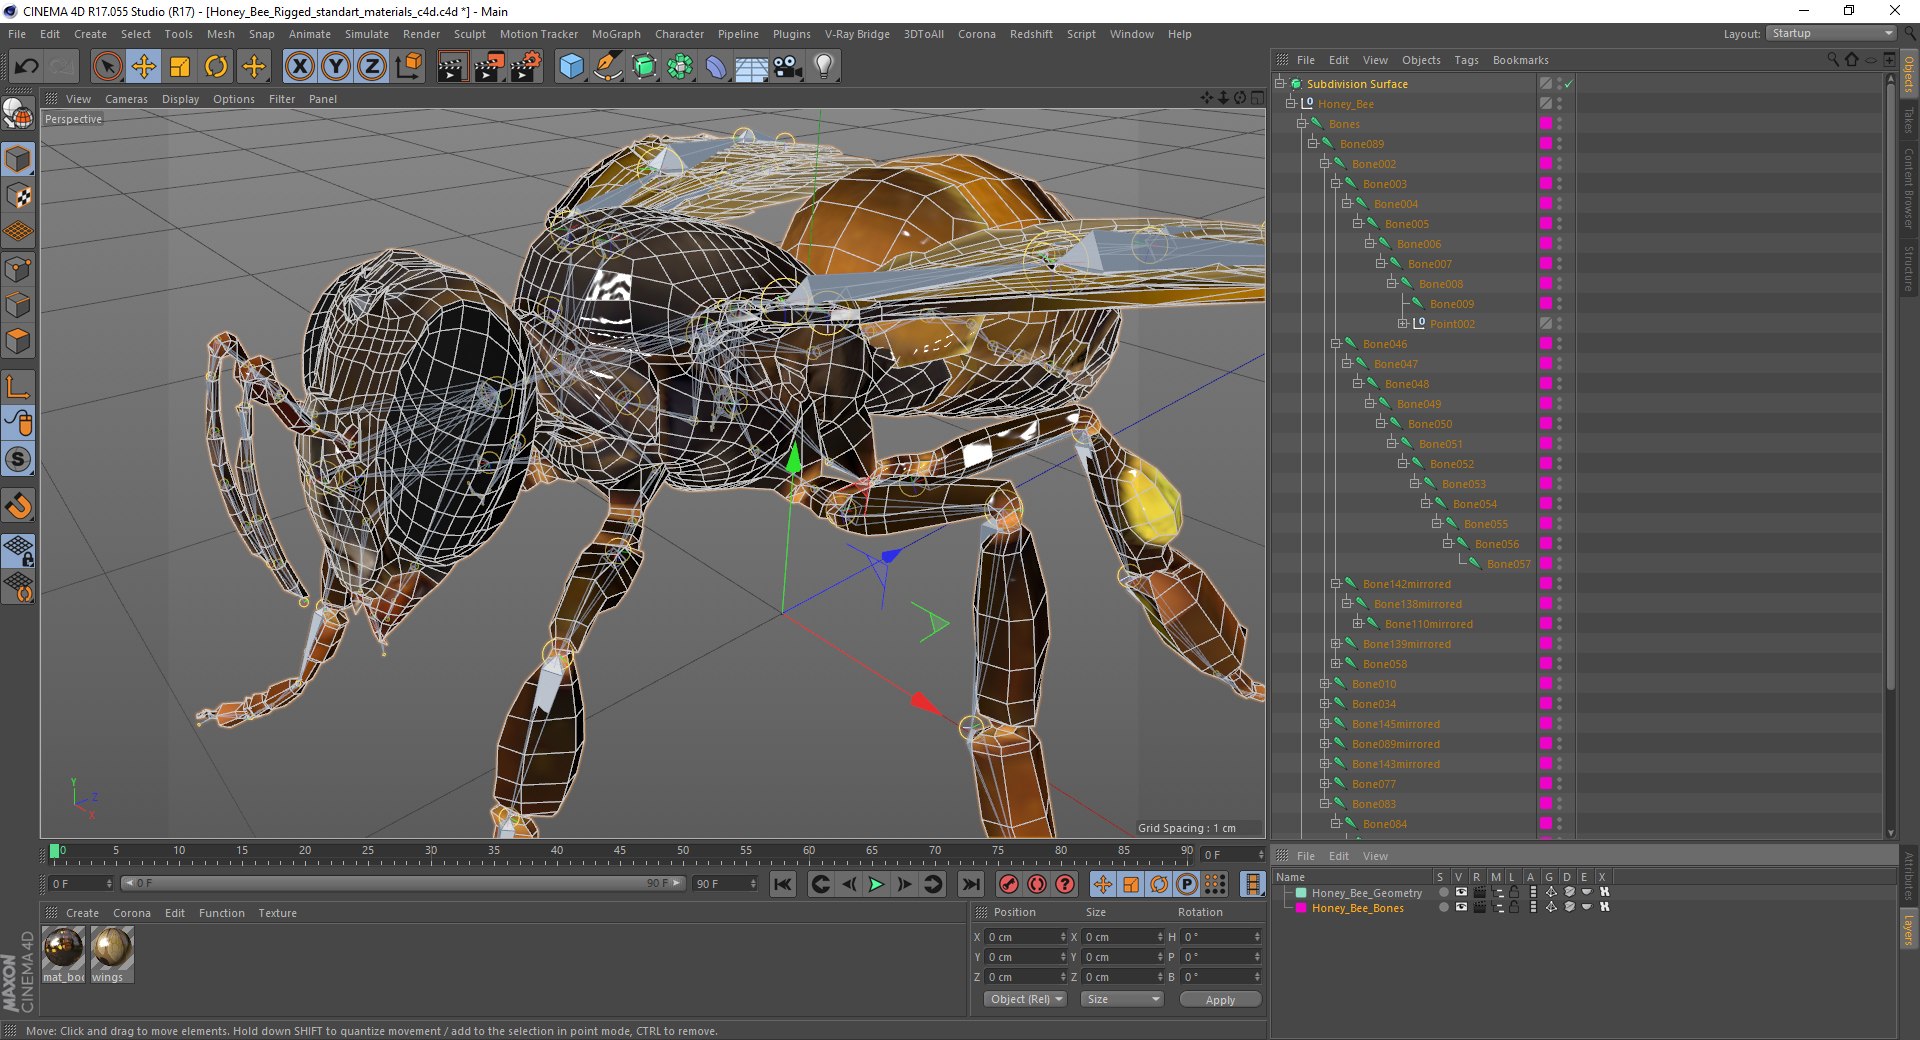
Task: Open material manager Create menu
Action: 82,913
